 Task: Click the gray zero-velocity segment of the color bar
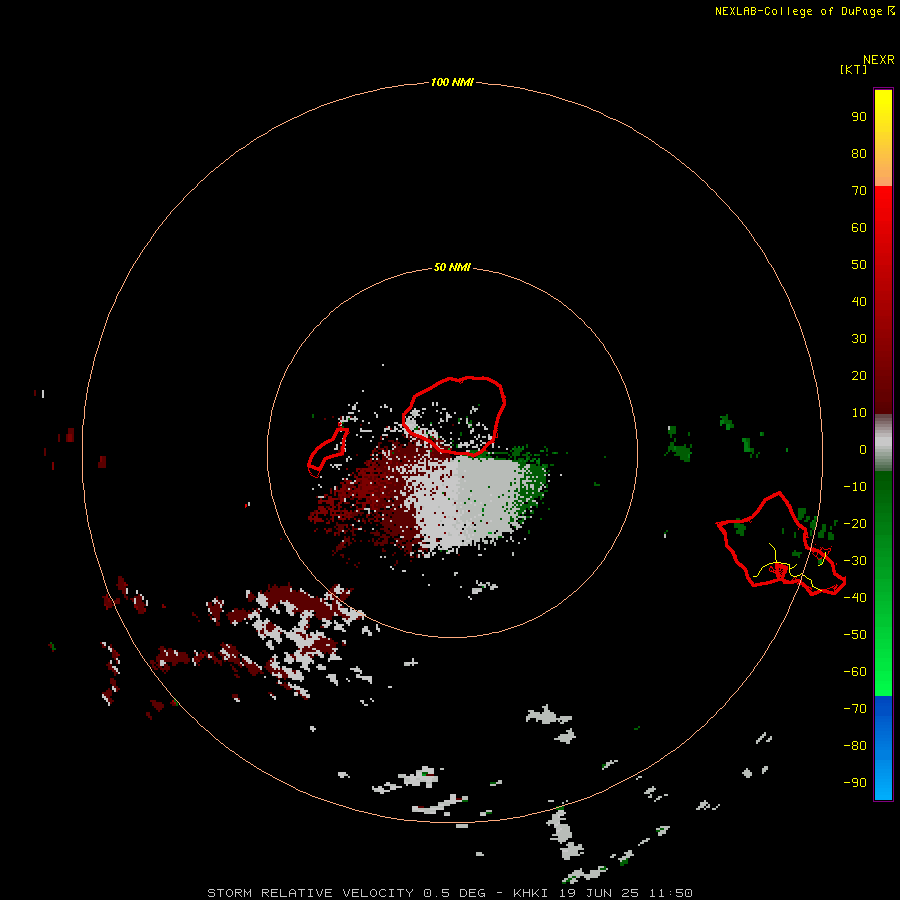883,443
